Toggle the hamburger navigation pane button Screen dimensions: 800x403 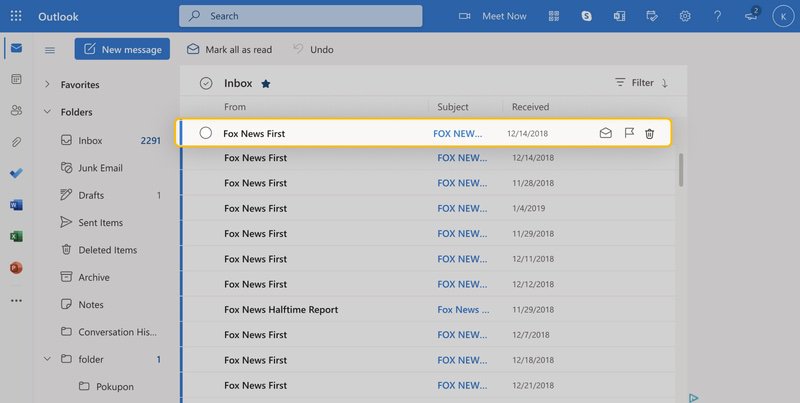(49, 50)
